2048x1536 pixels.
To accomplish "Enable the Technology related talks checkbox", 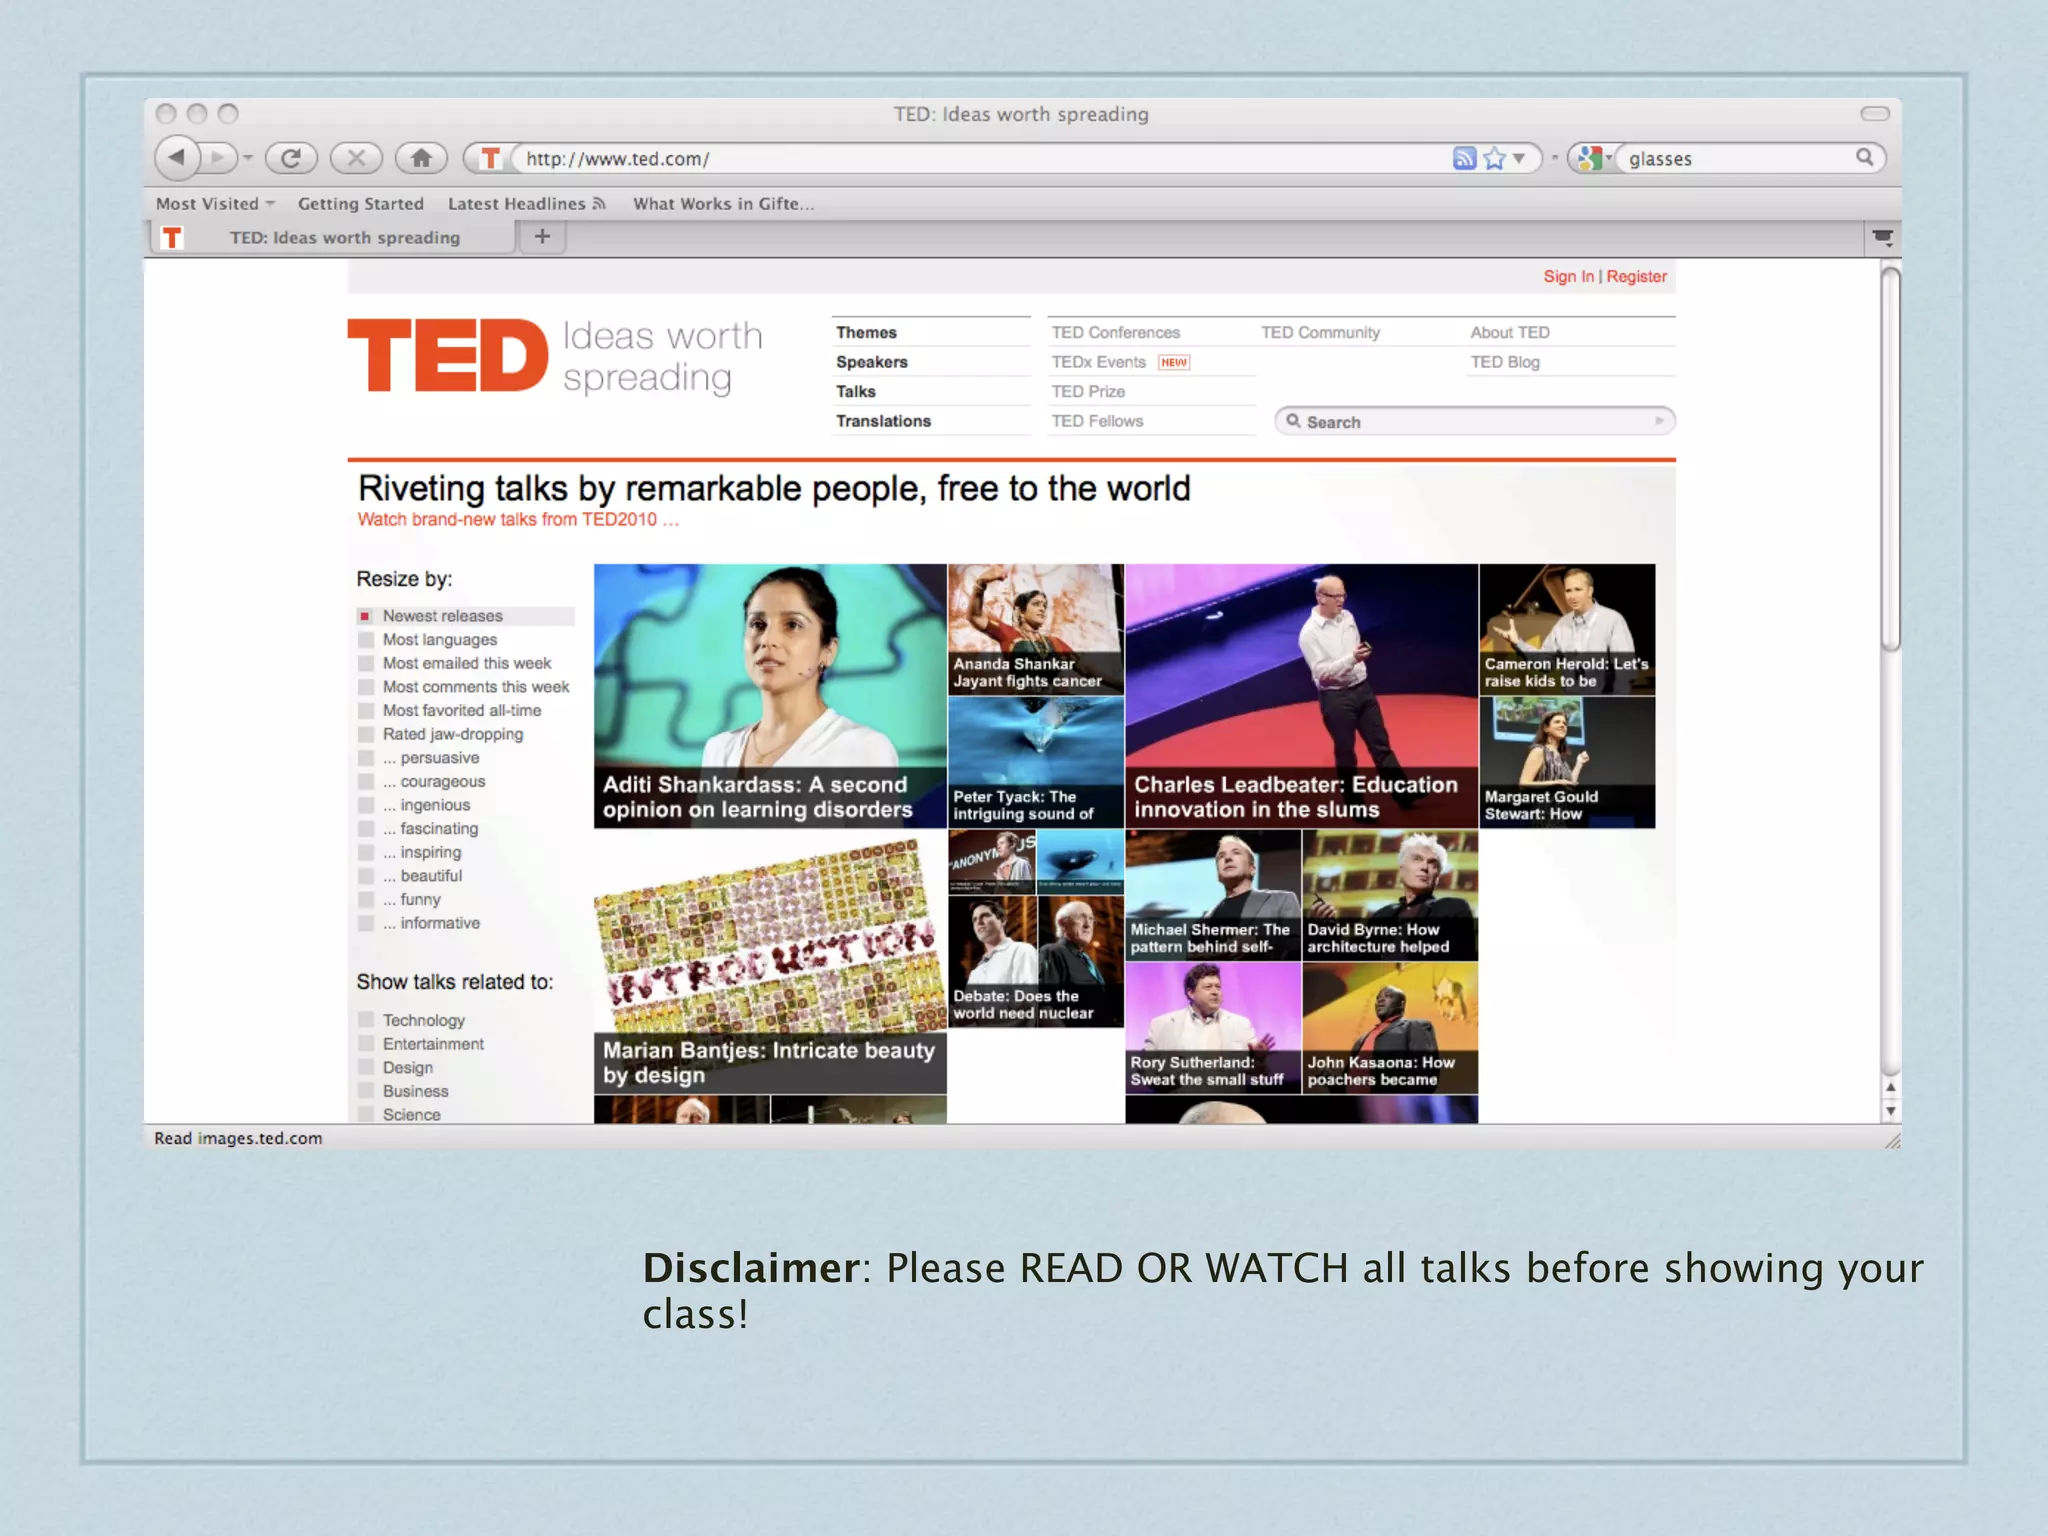I will (x=366, y=1020).
